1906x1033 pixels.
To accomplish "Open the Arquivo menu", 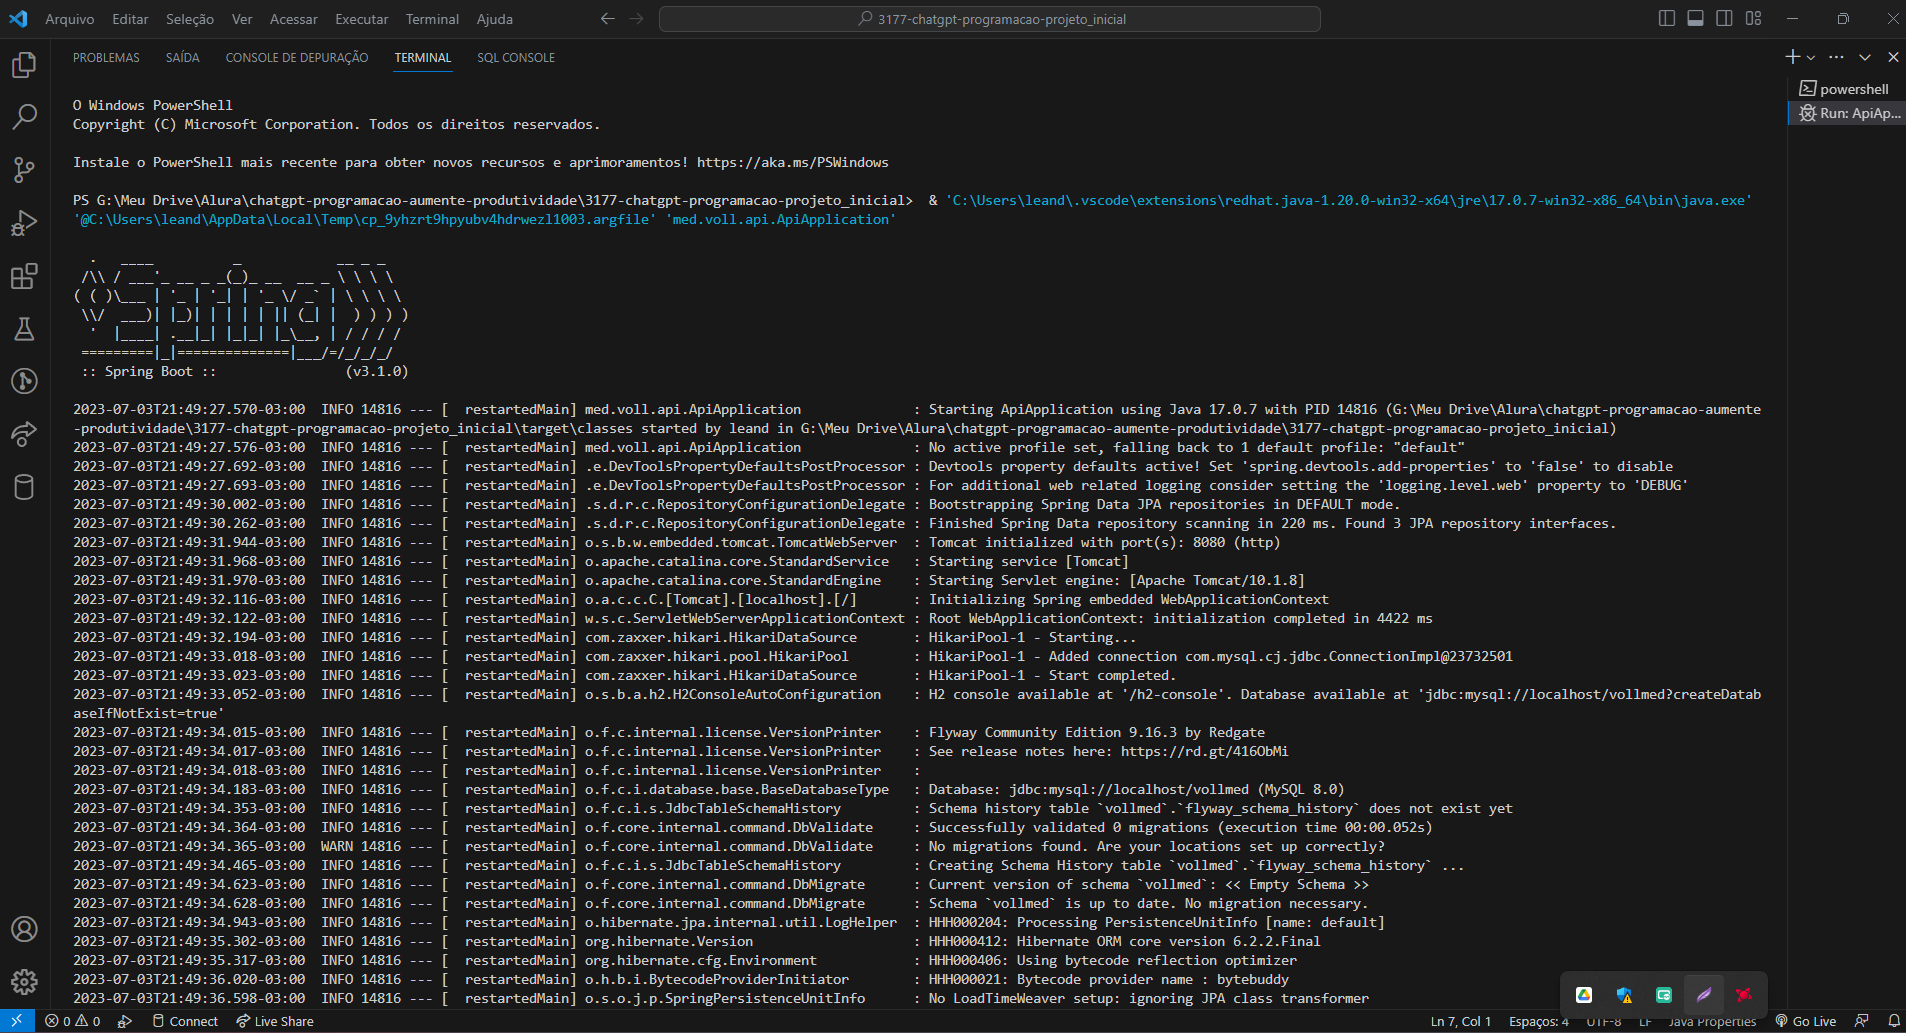I will [70, 19].
